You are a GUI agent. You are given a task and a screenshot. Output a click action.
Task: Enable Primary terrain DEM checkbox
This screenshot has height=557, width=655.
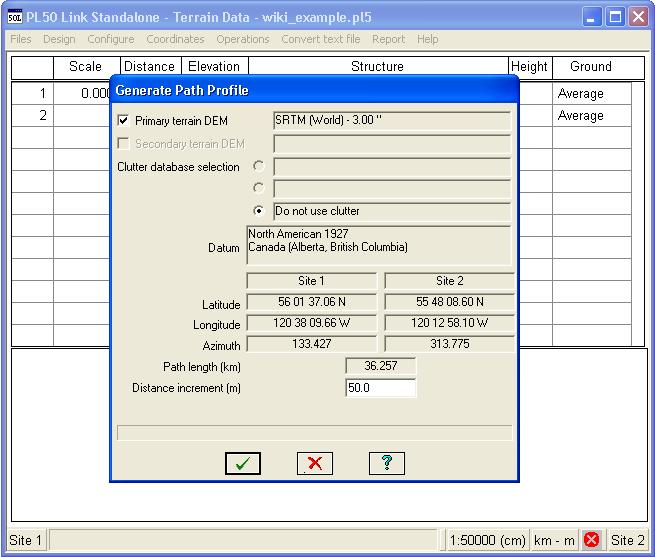tap(123, 121)
